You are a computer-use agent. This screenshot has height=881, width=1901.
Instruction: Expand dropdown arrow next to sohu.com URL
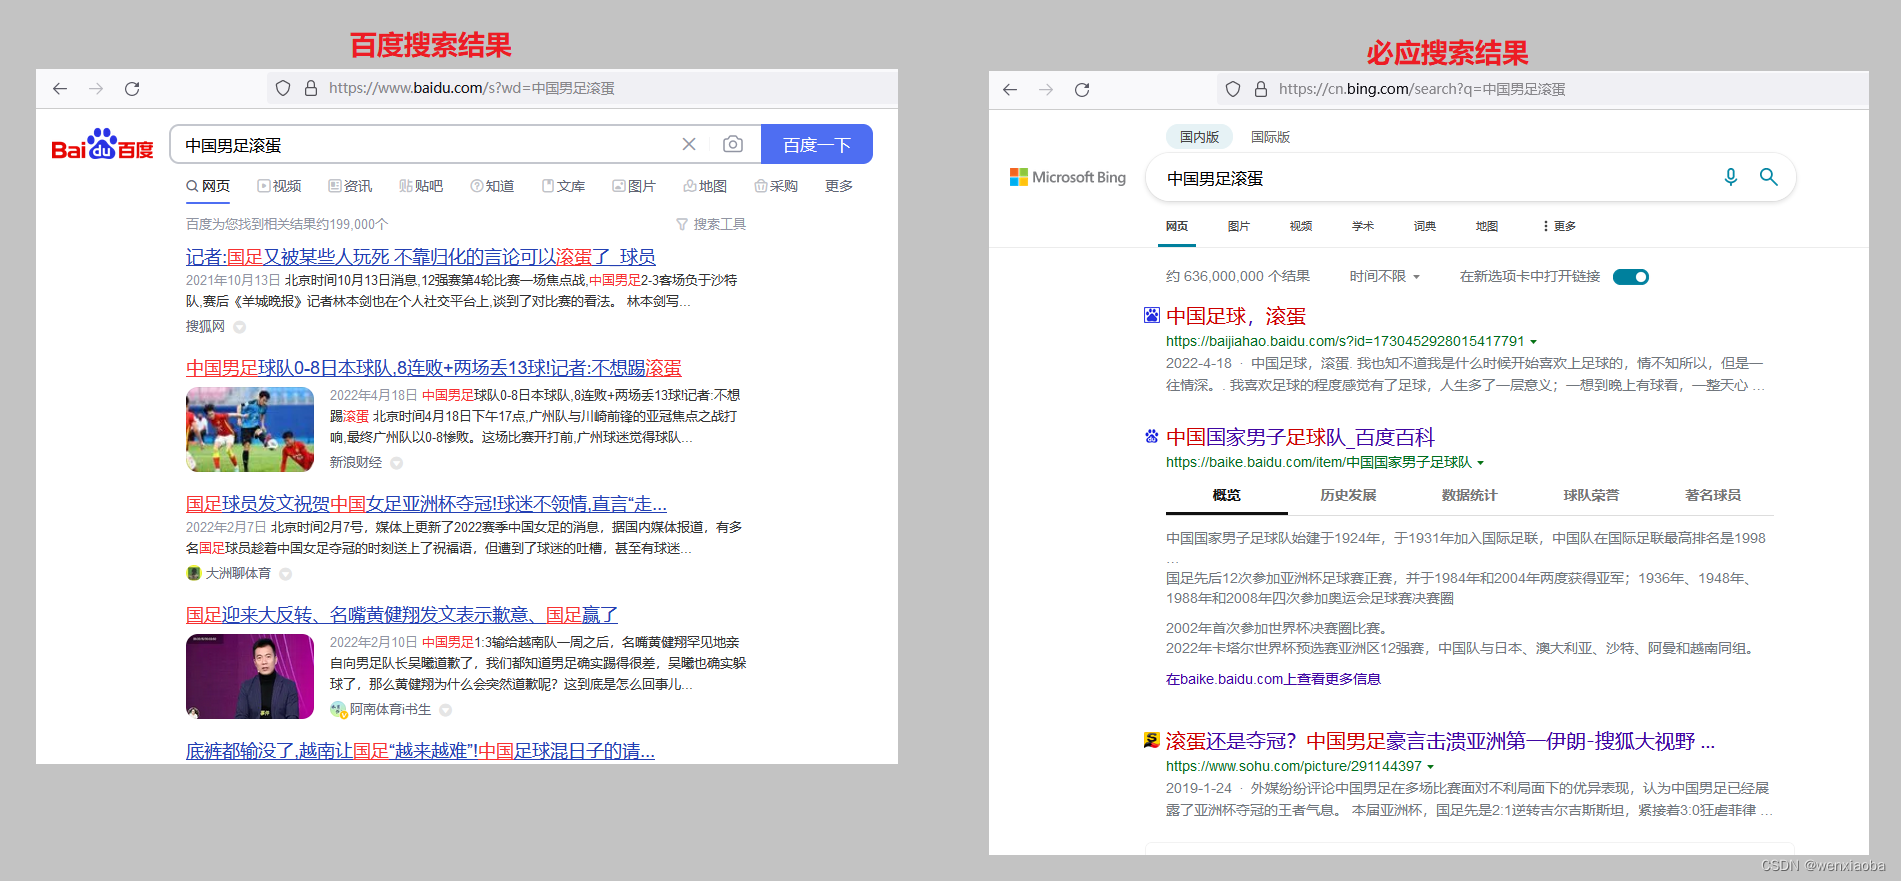[1431, 767]
